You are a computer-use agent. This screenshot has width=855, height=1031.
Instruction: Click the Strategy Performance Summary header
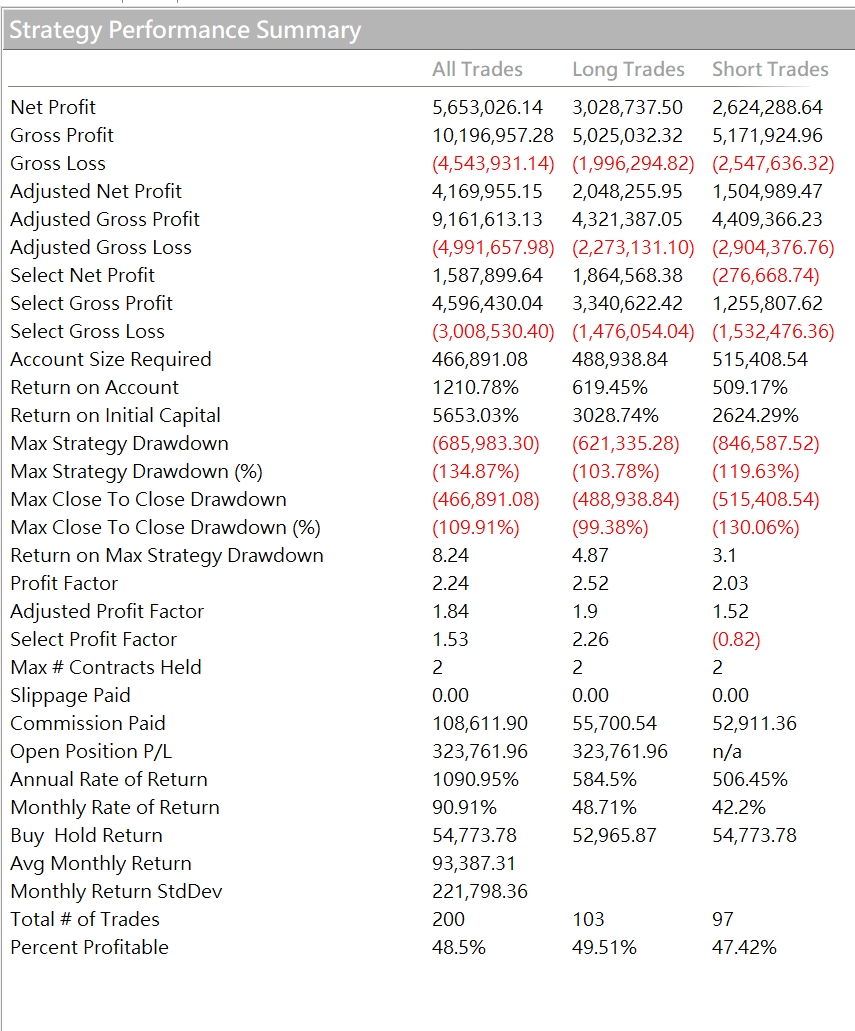pos(185,30)
